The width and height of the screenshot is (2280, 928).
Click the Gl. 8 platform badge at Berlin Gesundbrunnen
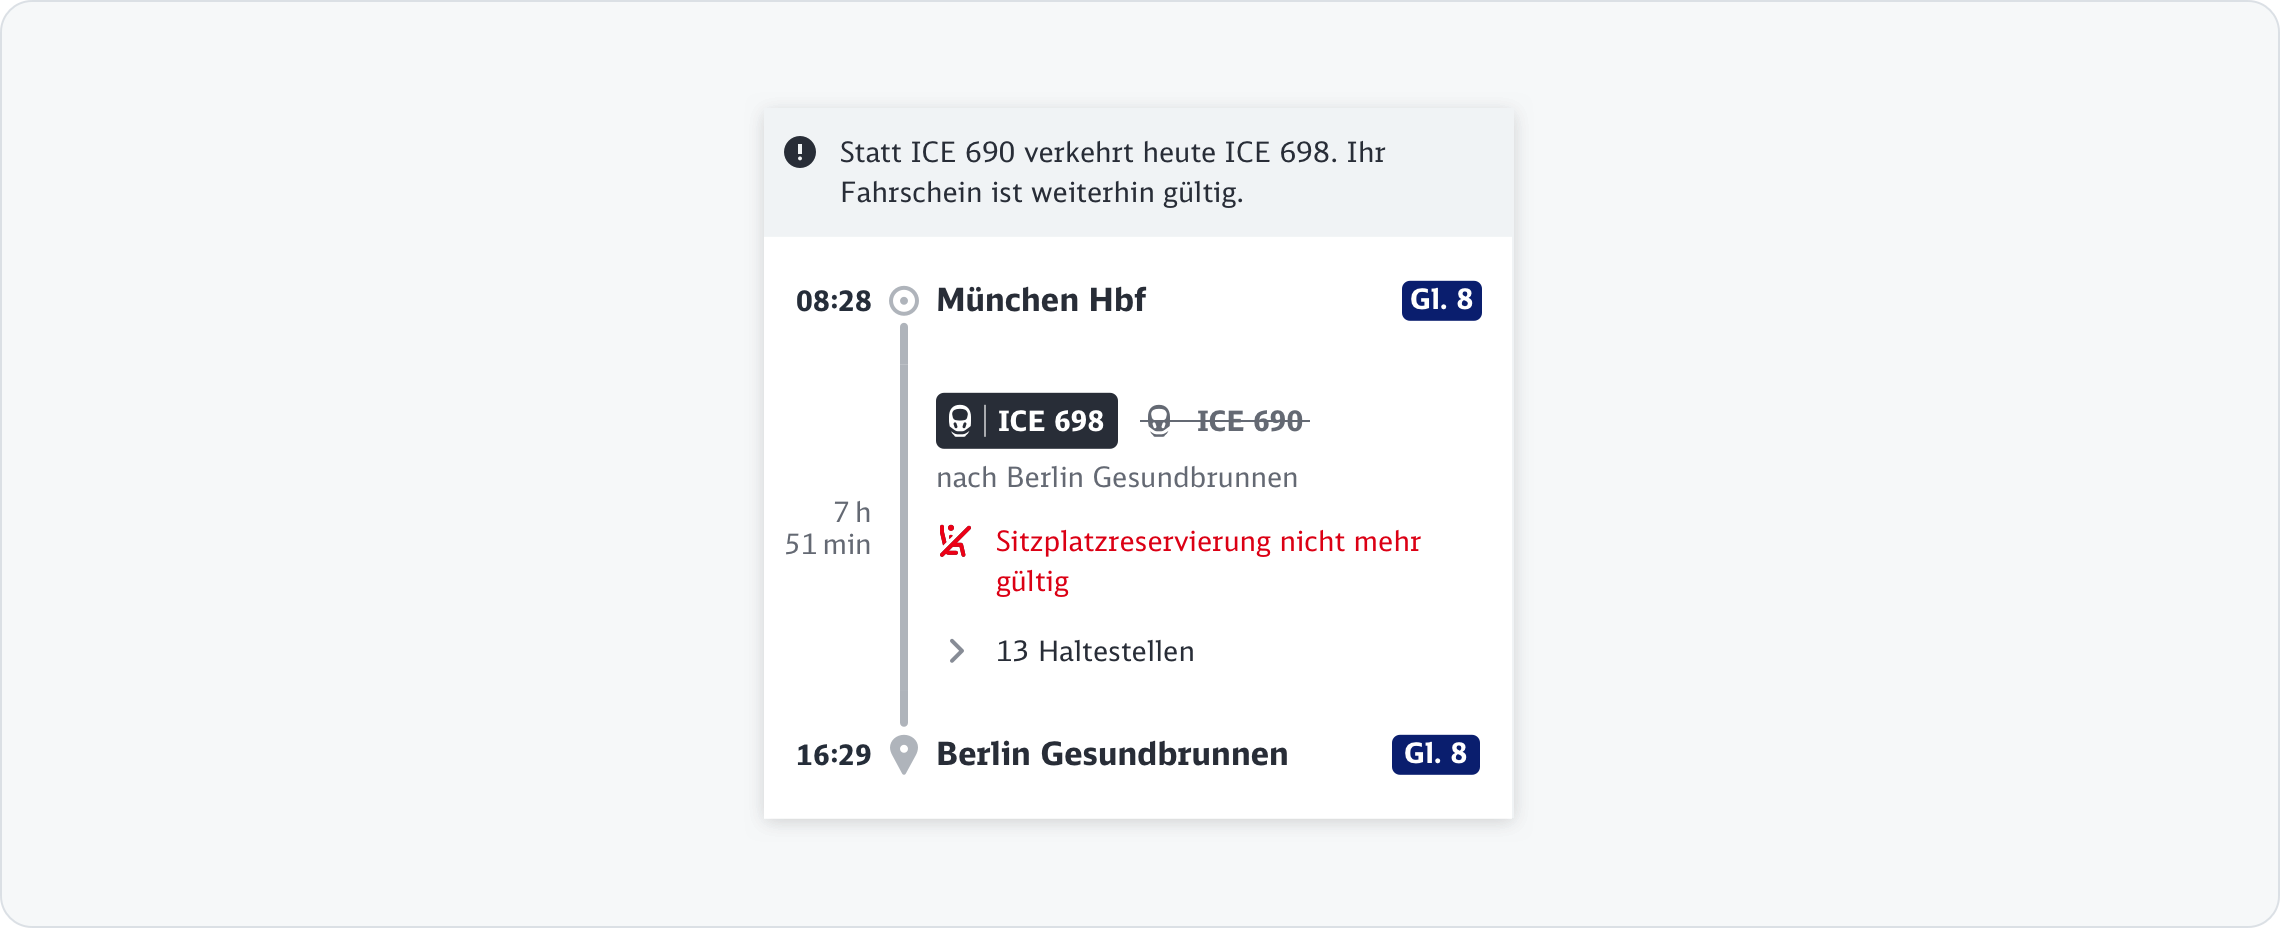pyautogui.click(x=1435, y=754)
